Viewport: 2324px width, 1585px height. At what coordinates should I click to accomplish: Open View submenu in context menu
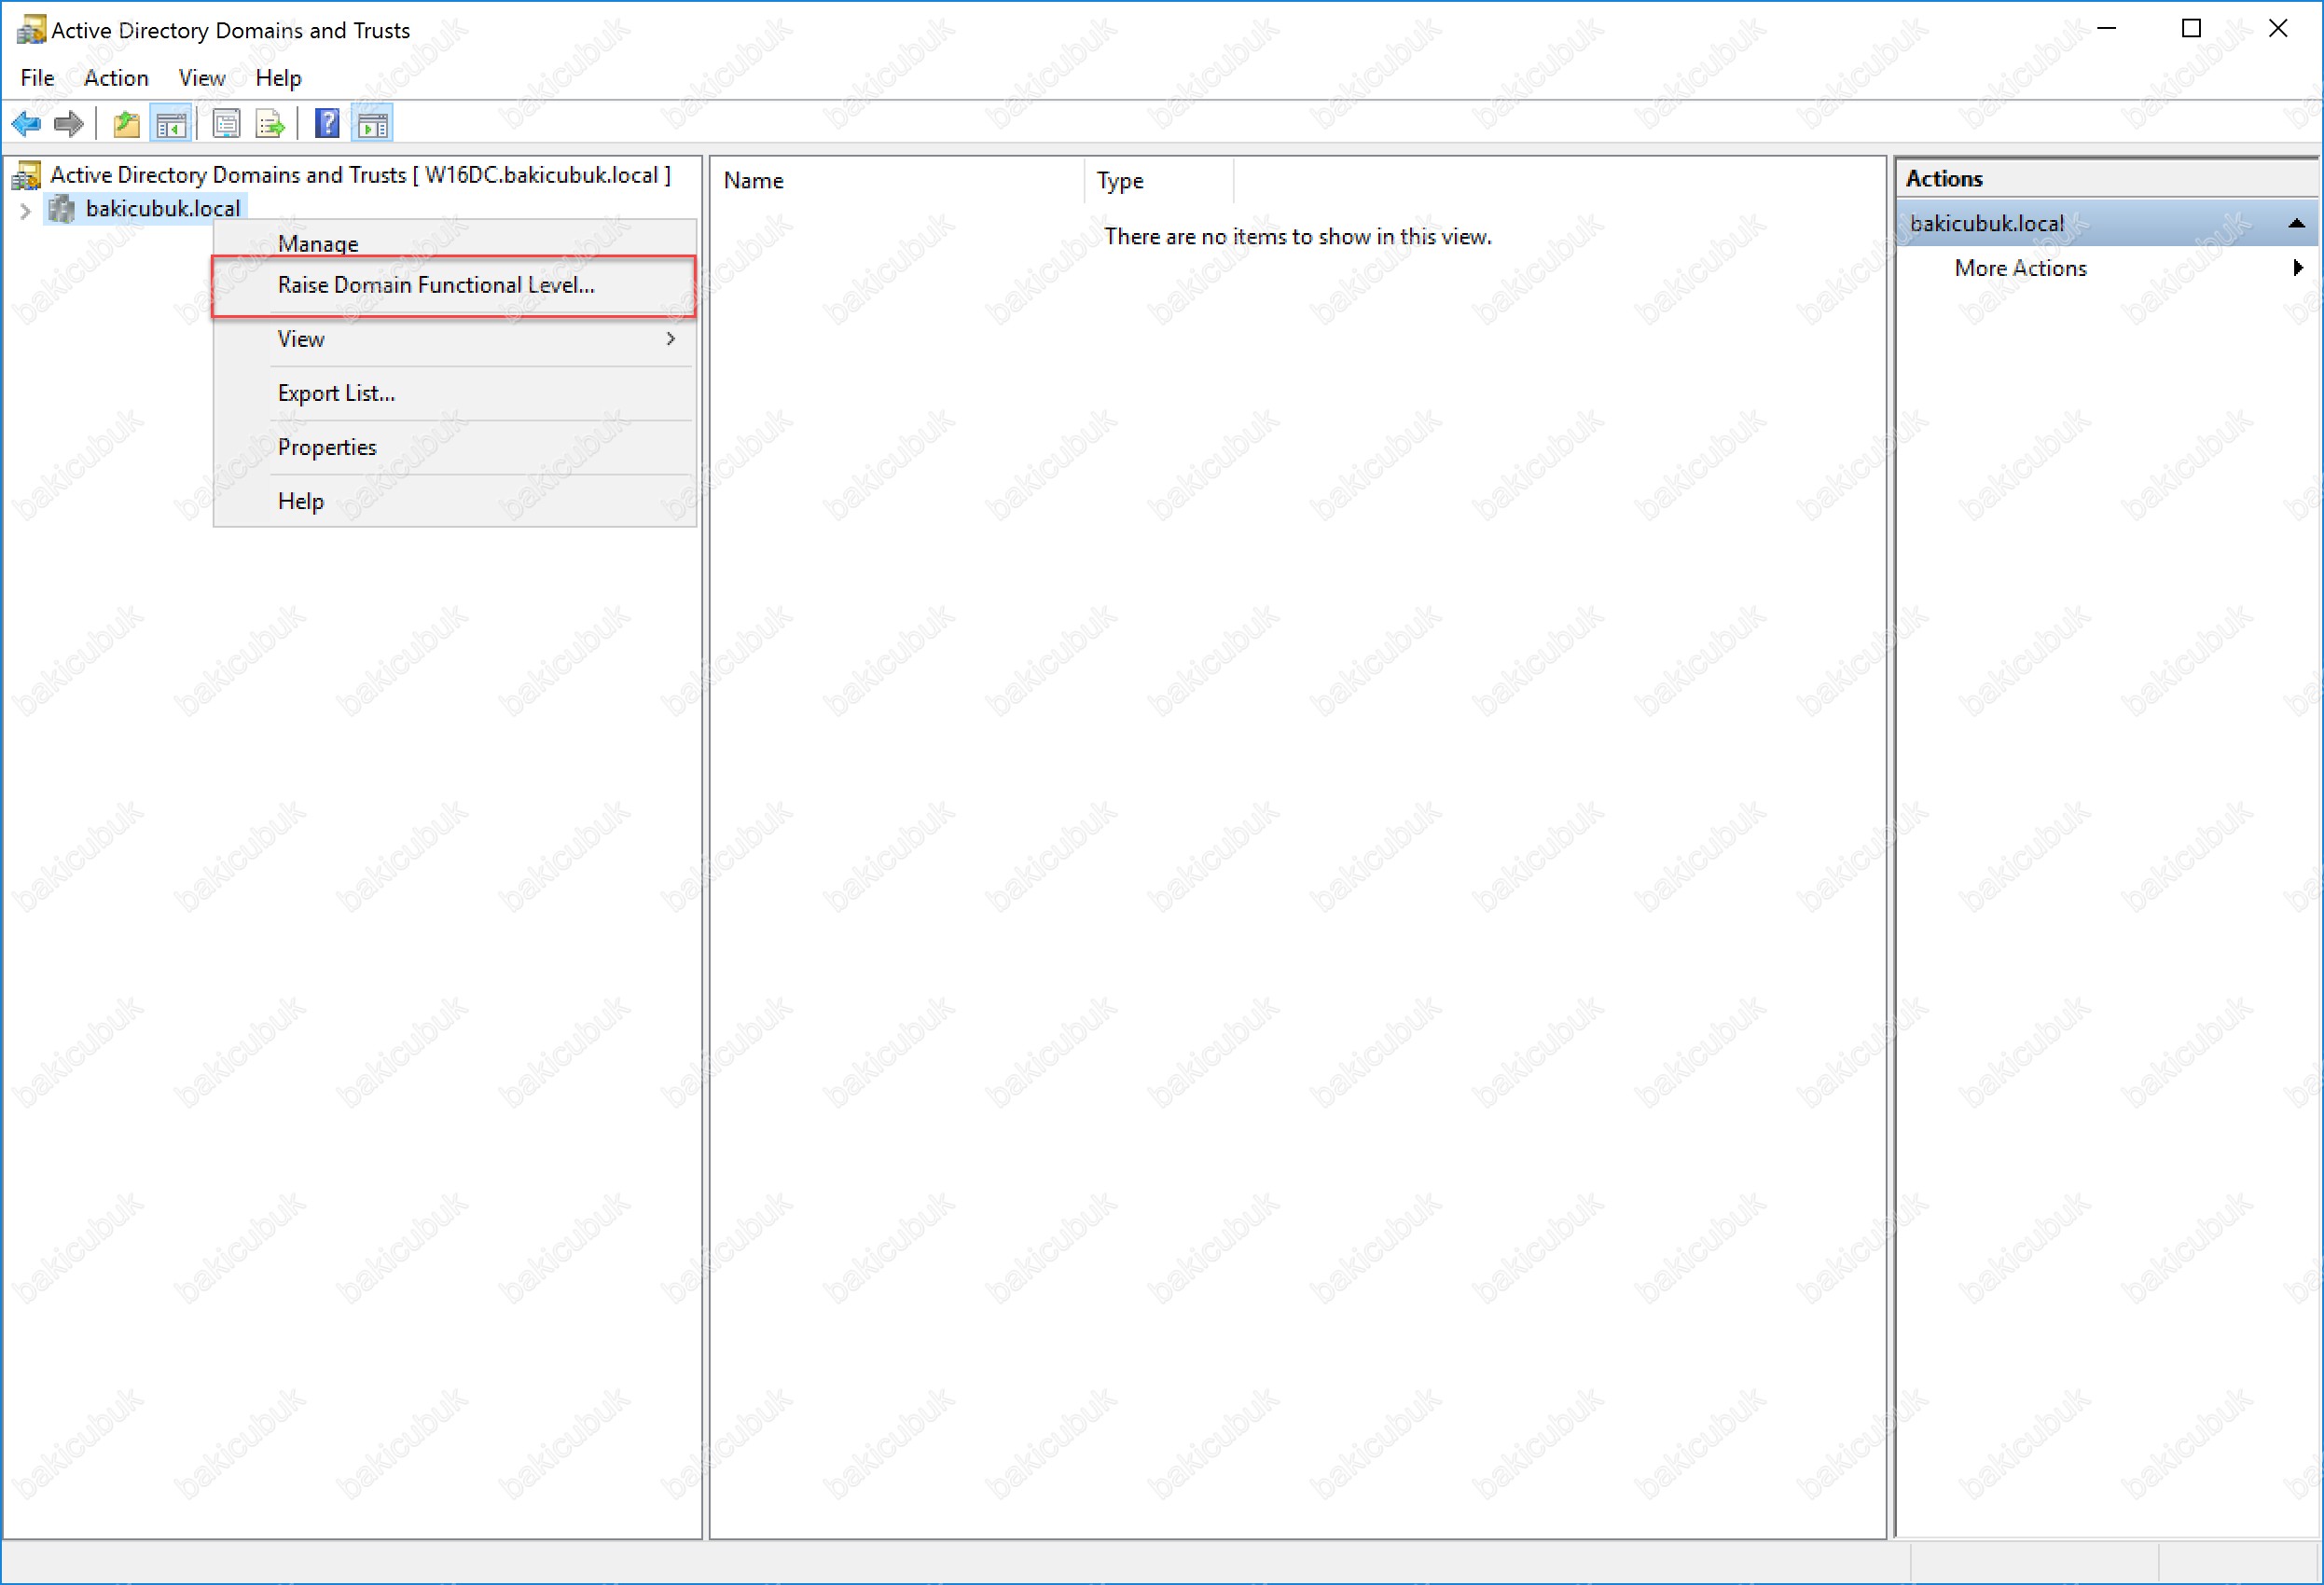pyautogui.click(x=454, y=339)
